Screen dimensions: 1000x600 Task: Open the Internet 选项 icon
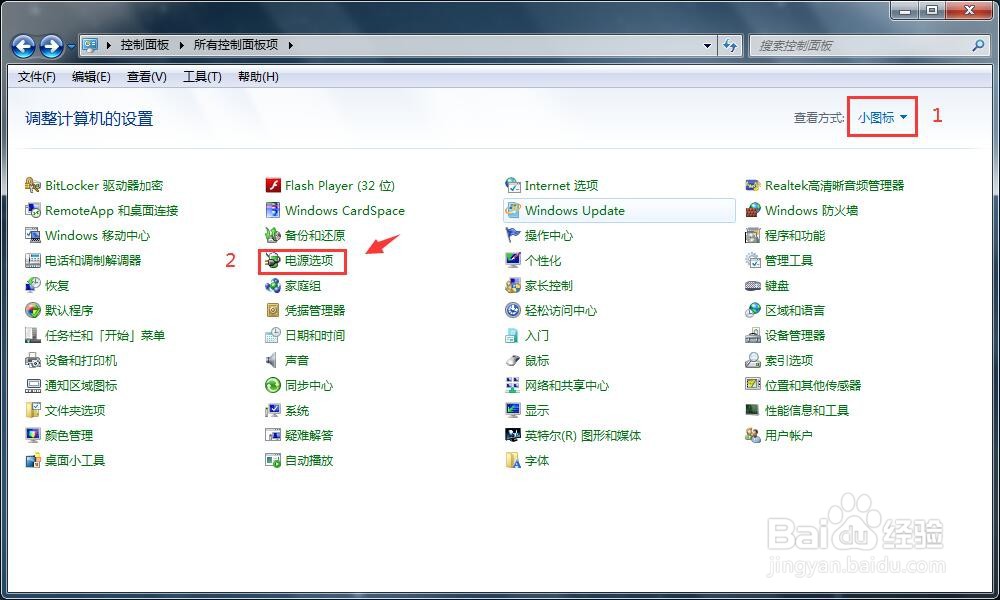(x=513, y=186)
